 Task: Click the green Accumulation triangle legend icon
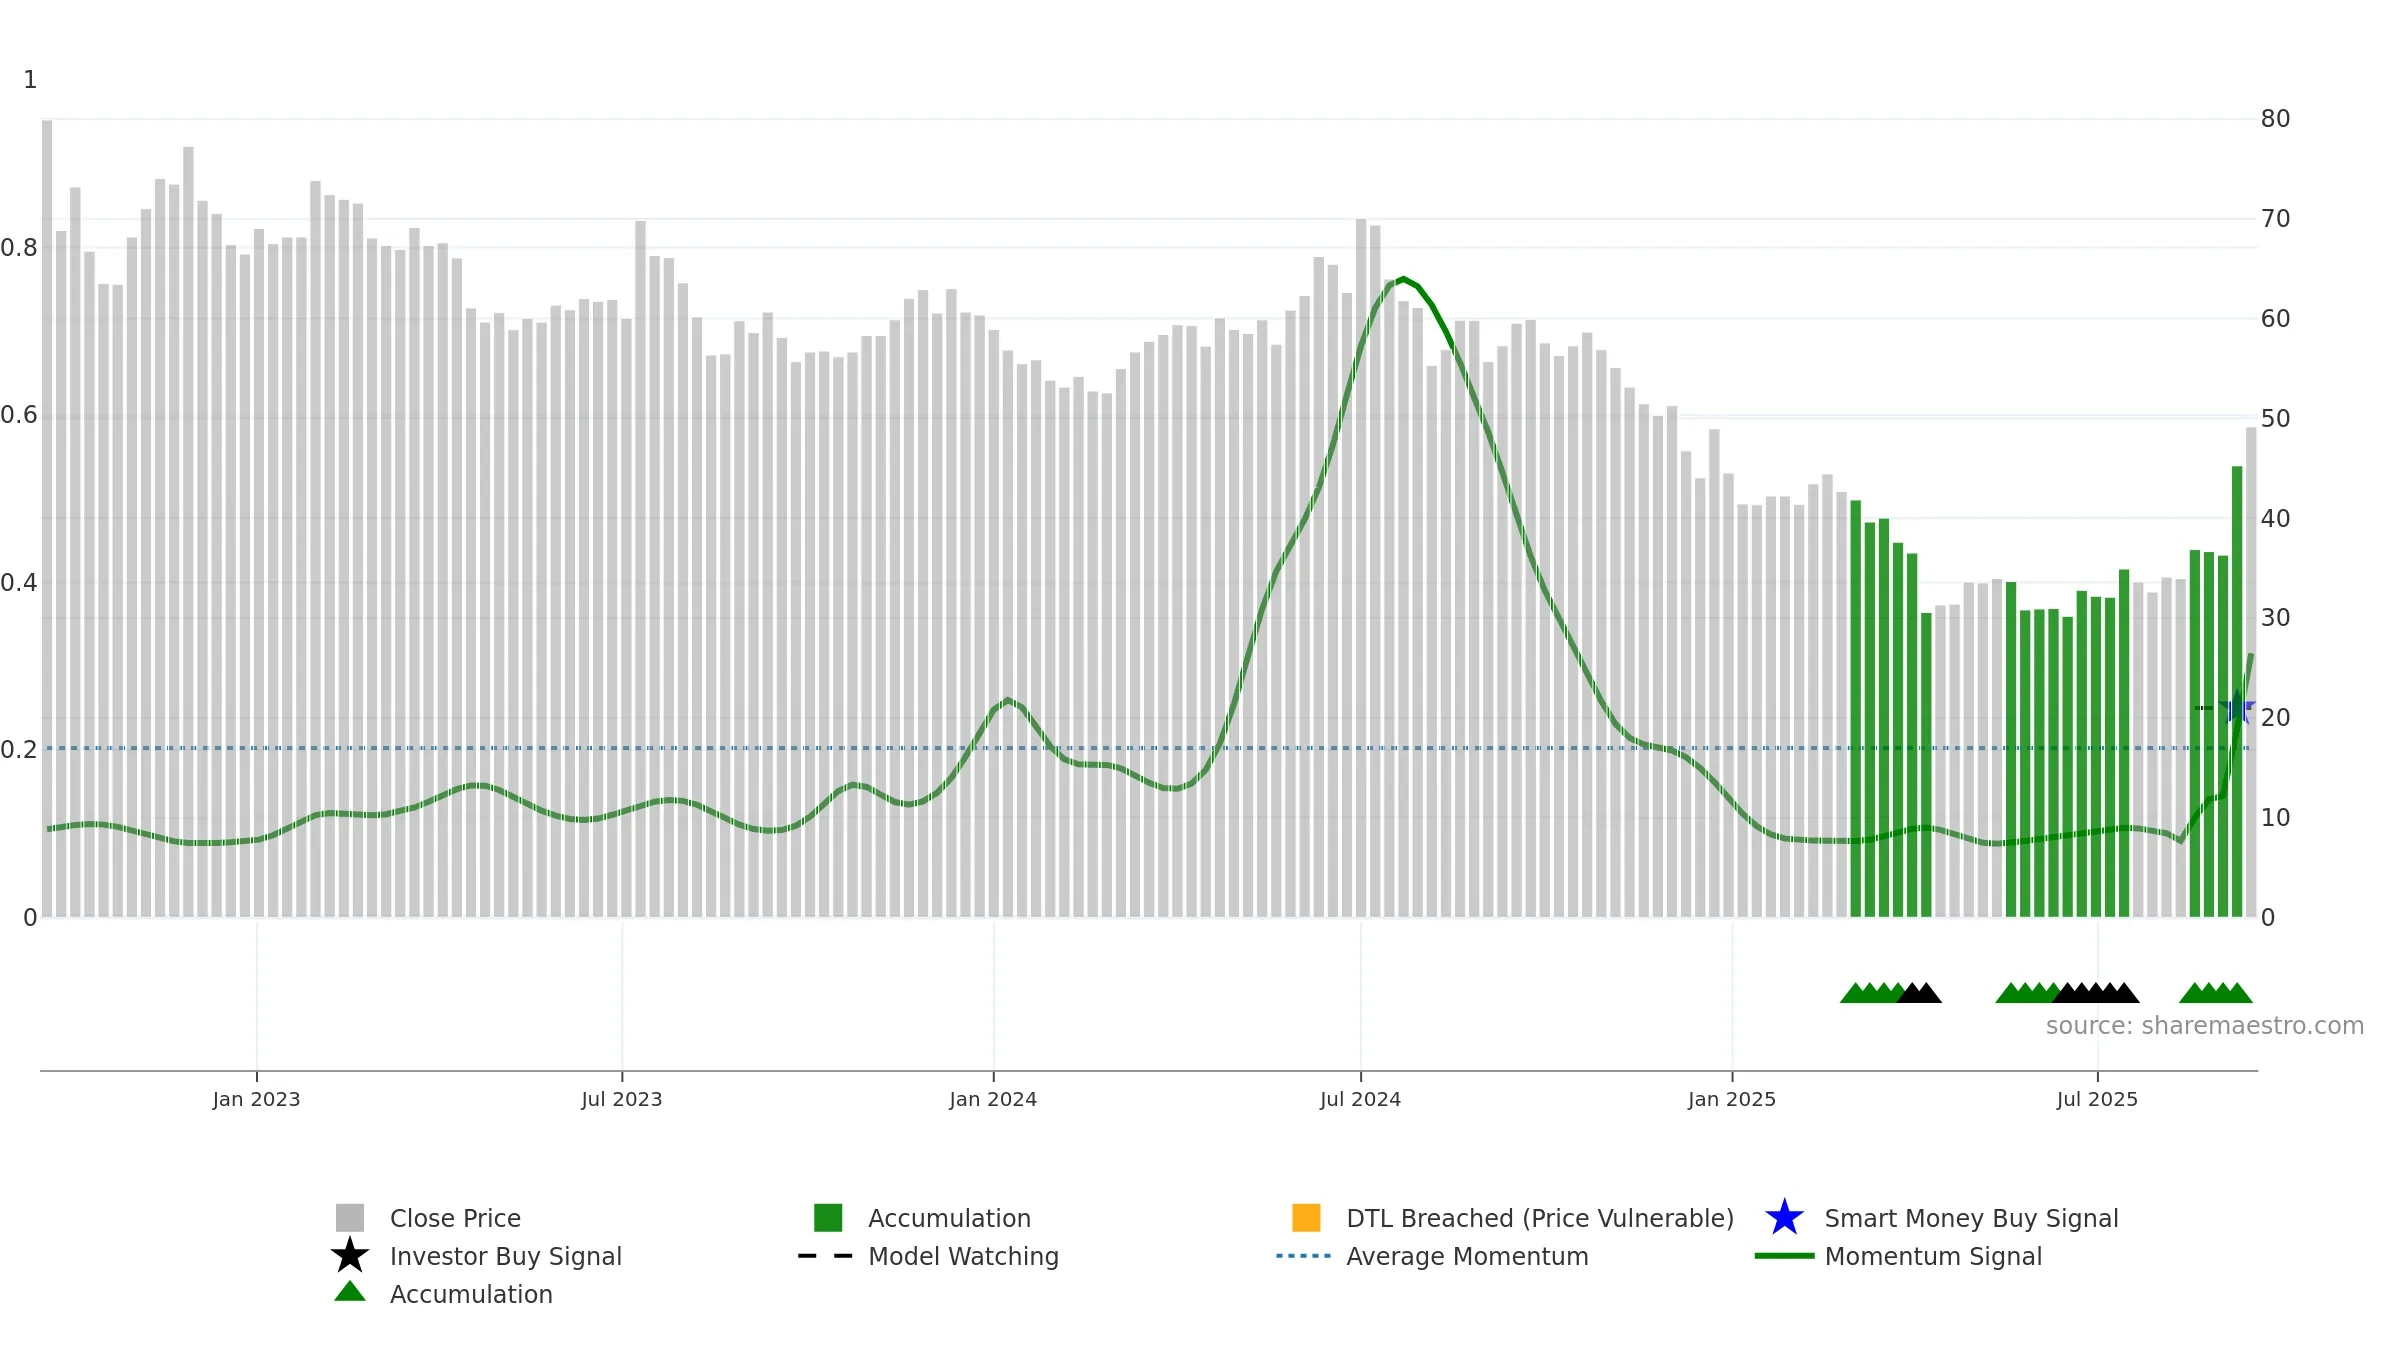click(x=349, y=1292)
